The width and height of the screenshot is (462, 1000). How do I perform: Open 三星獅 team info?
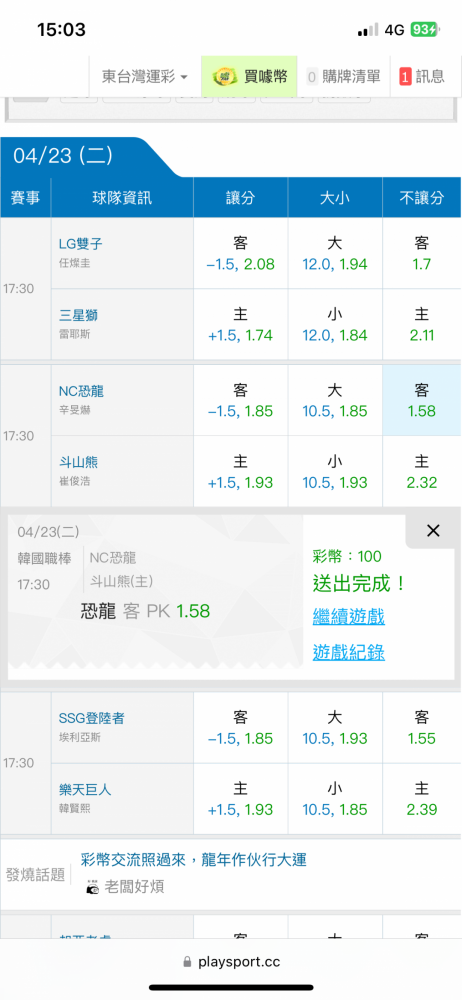(78, 316)
